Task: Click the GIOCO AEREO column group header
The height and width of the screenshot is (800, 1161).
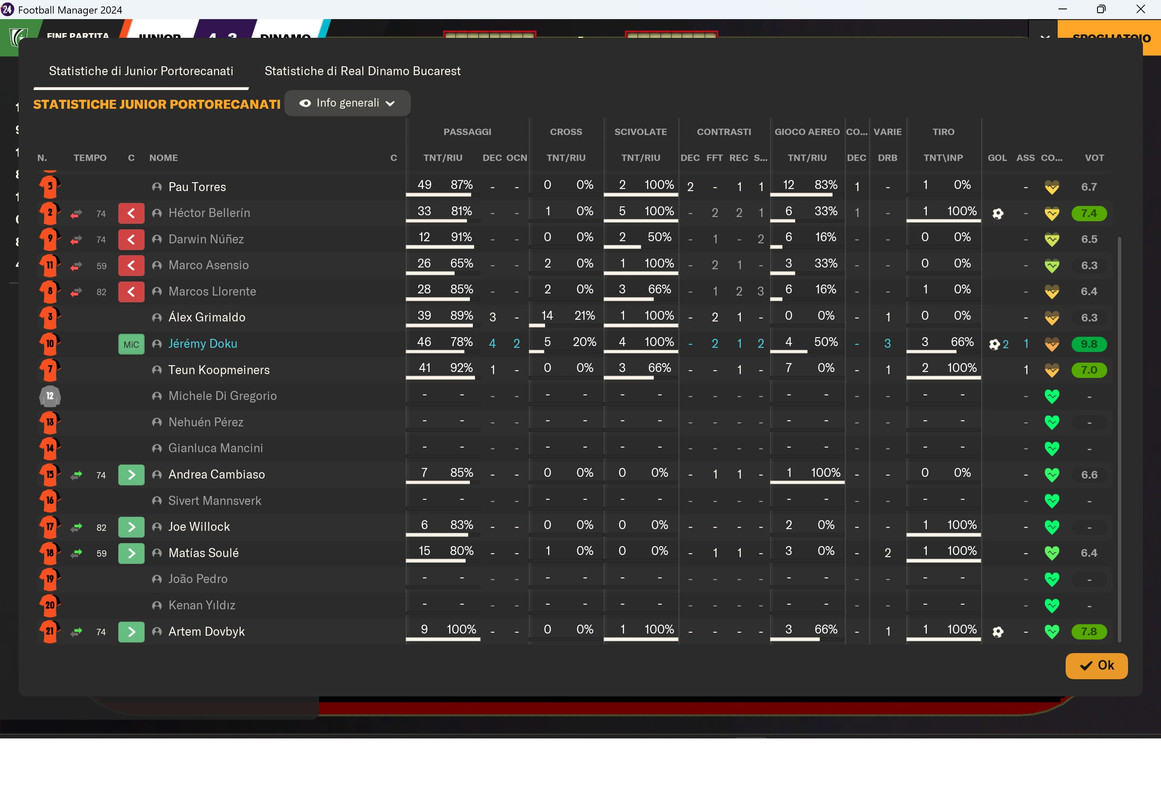Action: [x=807, y=132]
